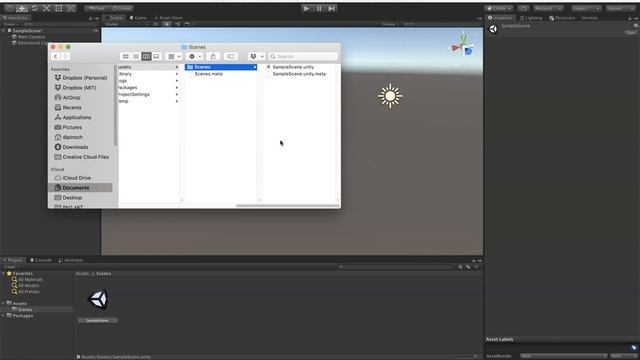Toggle the Global/Local handle rotation
The width and height of the screenshot is (640, 360).
(121, 8)
